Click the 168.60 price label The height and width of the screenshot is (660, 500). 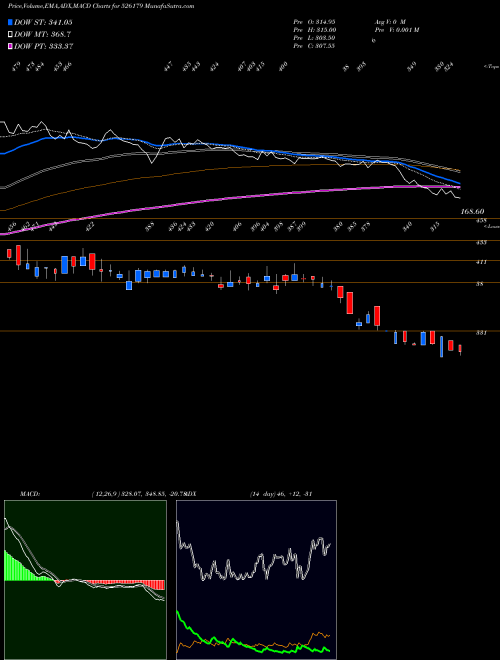point(472,212)
